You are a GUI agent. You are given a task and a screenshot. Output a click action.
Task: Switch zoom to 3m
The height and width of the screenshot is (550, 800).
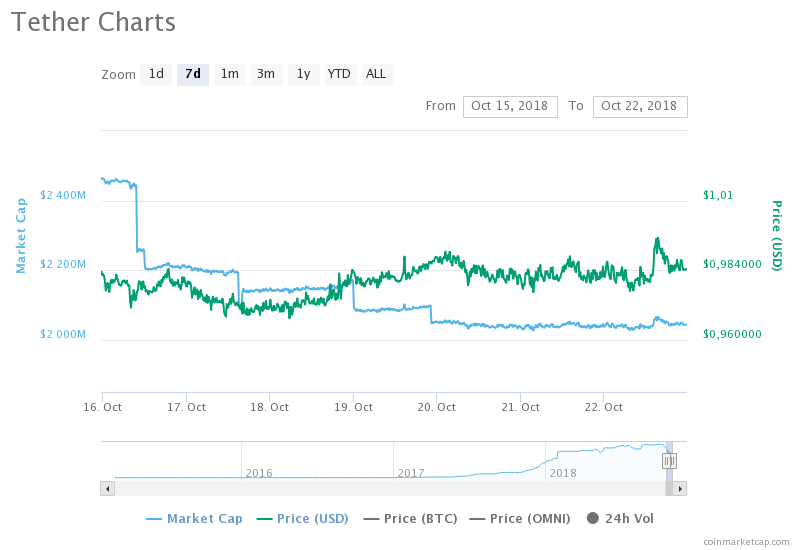(266, 74)
